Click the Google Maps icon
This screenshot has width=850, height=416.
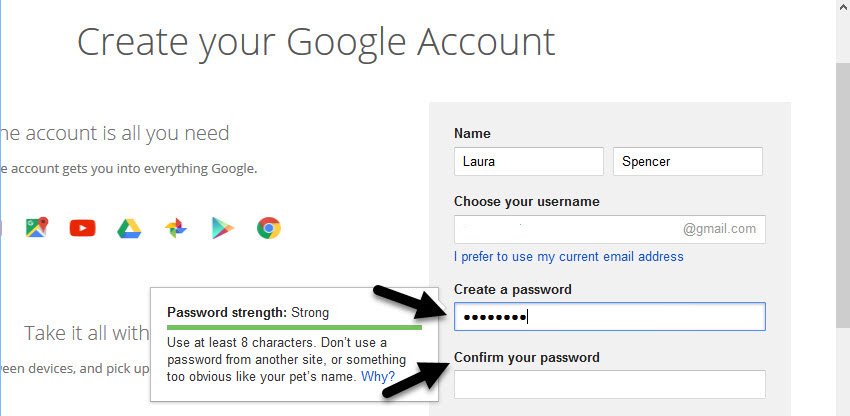tap(37, 228)
